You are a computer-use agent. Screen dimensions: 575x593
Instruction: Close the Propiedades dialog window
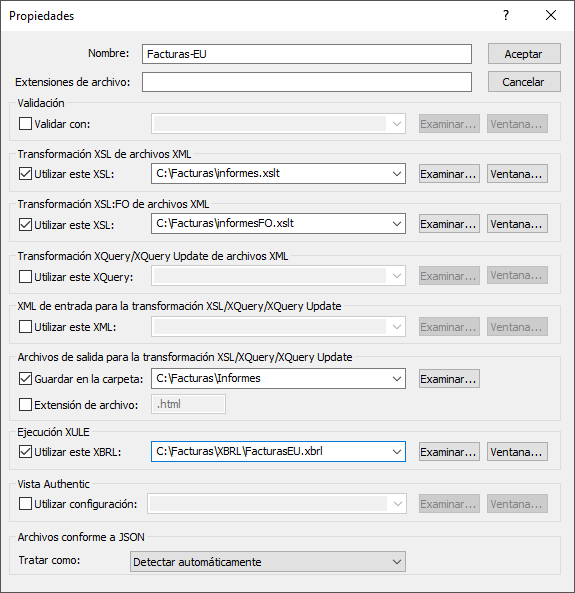[x=551, y=16]
